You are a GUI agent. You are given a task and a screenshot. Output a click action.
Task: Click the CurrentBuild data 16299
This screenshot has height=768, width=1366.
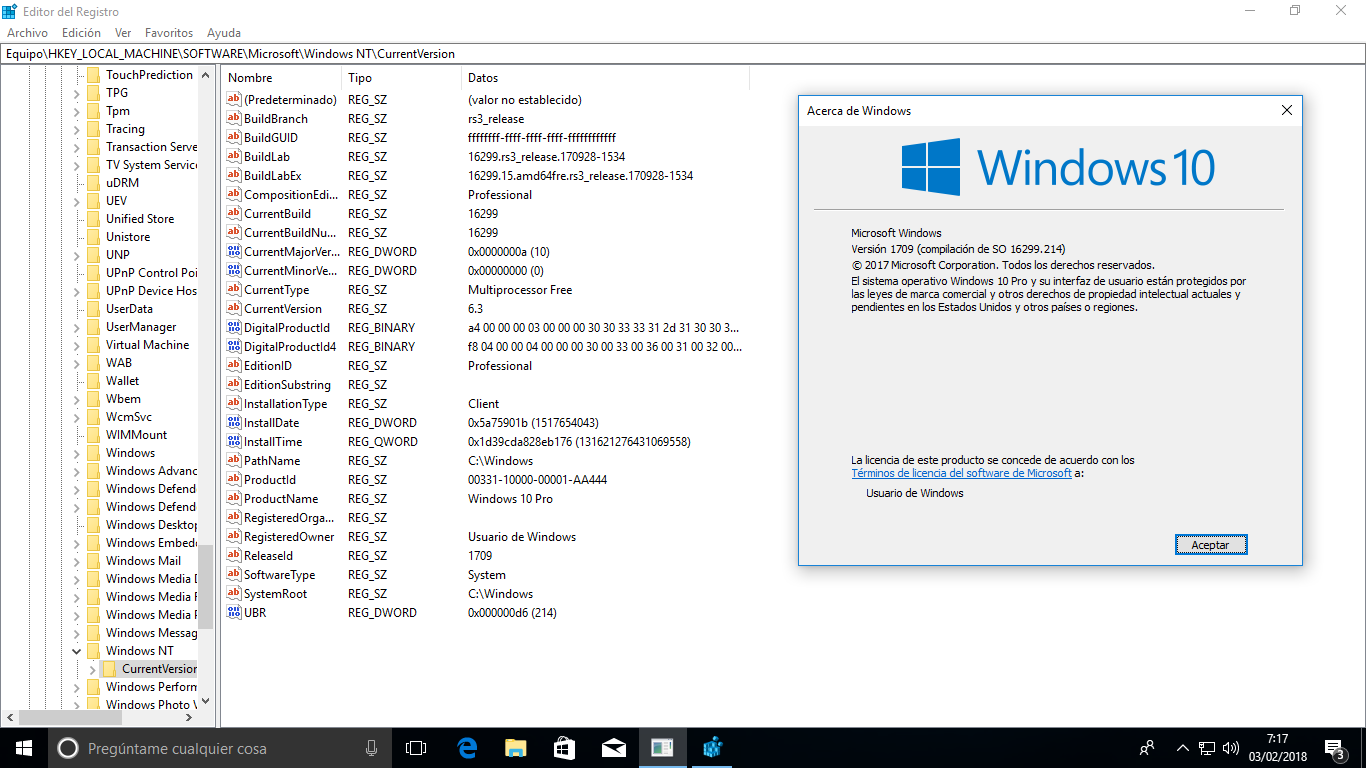[x=483, y=214]
